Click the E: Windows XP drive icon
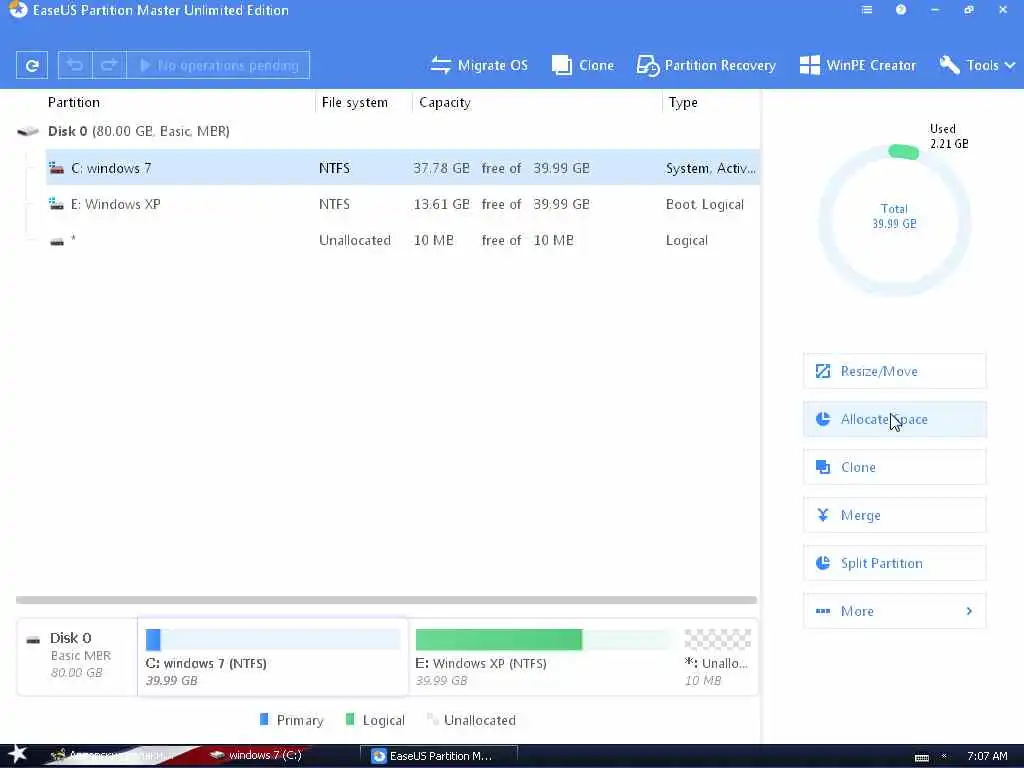1024x768 pixels. (x=57, y=204)
